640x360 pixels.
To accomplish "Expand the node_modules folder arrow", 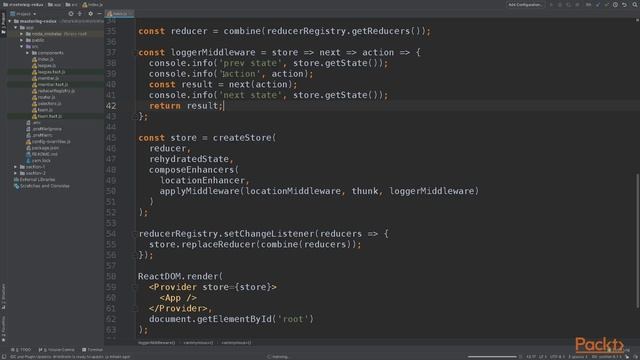I will pos(22,34).
